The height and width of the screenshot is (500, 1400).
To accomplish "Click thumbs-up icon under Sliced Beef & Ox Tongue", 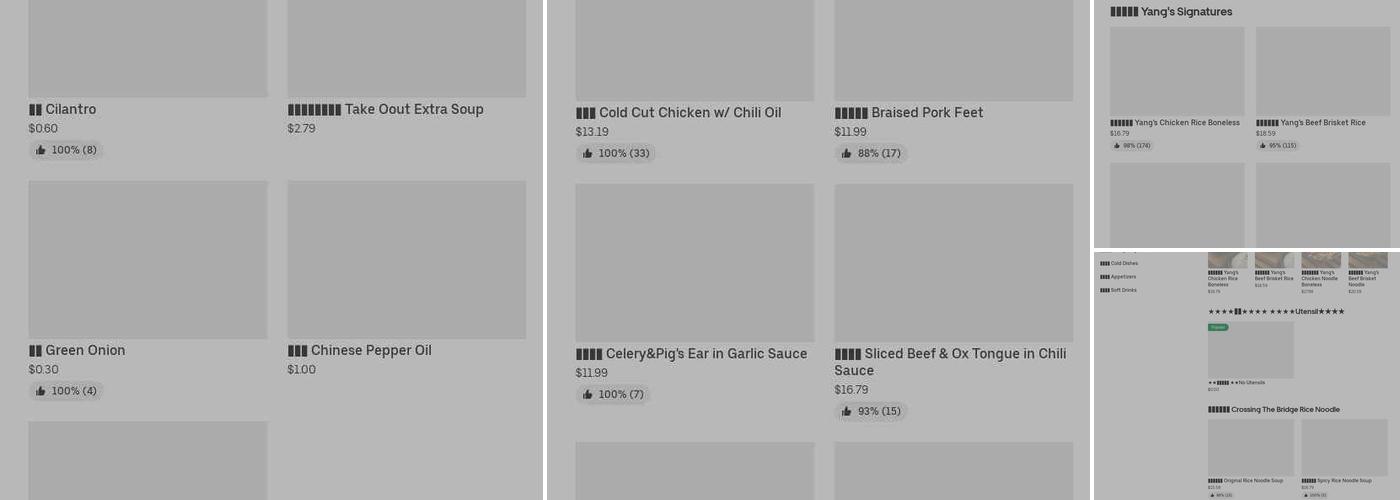I will click(x=847, y=411).
